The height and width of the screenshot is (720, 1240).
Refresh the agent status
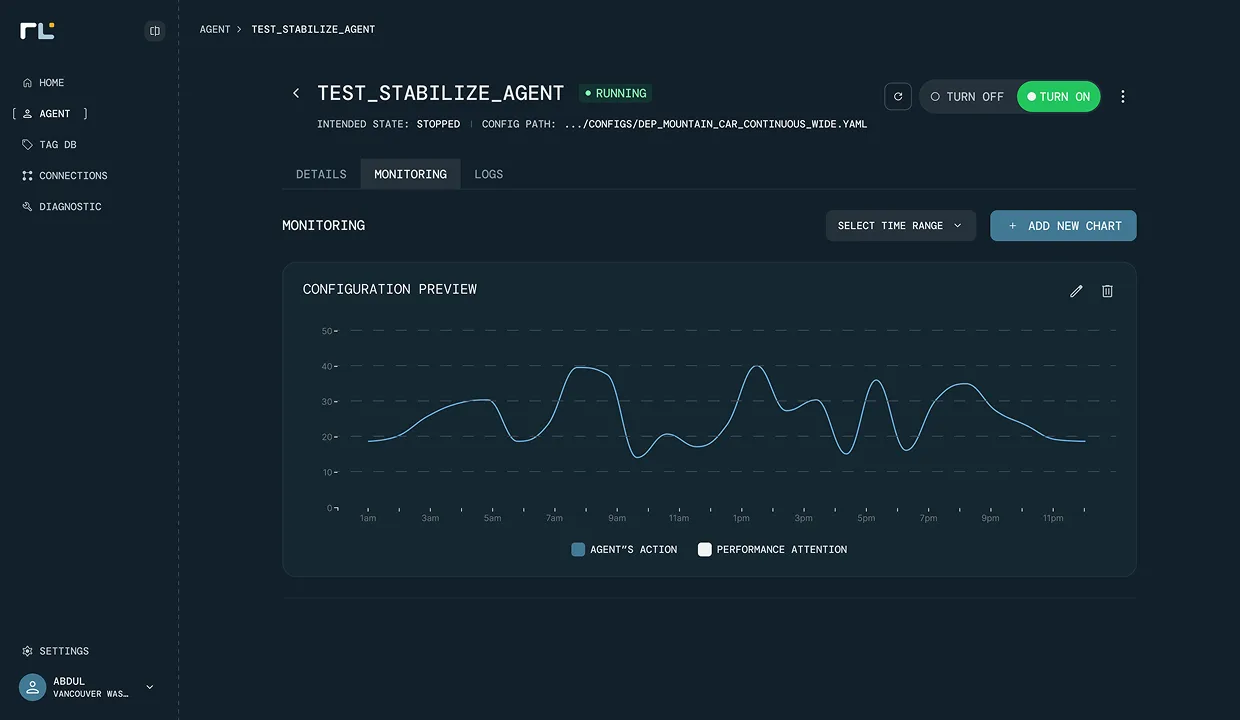[898, 96]
